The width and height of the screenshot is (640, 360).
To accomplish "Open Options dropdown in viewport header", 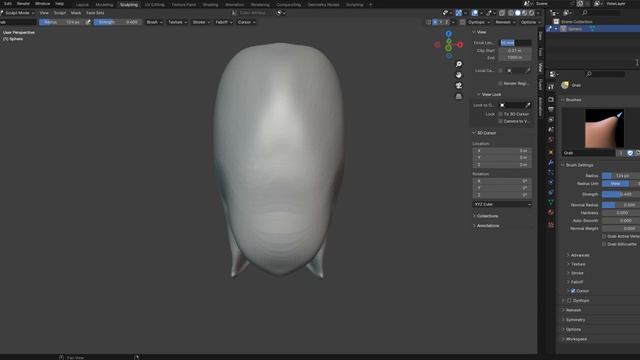I will coord(531,22).
